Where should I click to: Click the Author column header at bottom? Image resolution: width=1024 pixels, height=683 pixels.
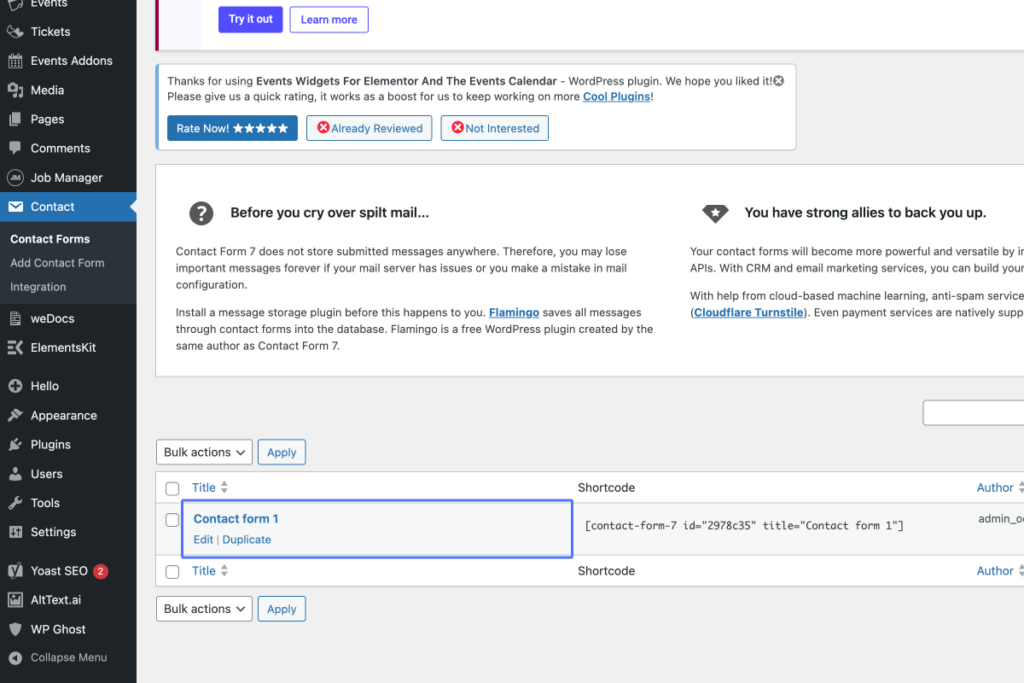click(995, 571)
